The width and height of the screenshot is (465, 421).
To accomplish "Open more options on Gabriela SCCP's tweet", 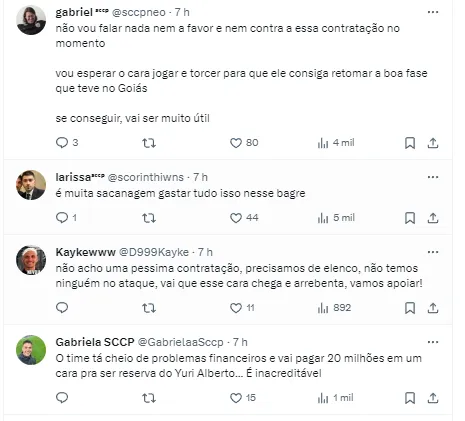I will point(433,342).
